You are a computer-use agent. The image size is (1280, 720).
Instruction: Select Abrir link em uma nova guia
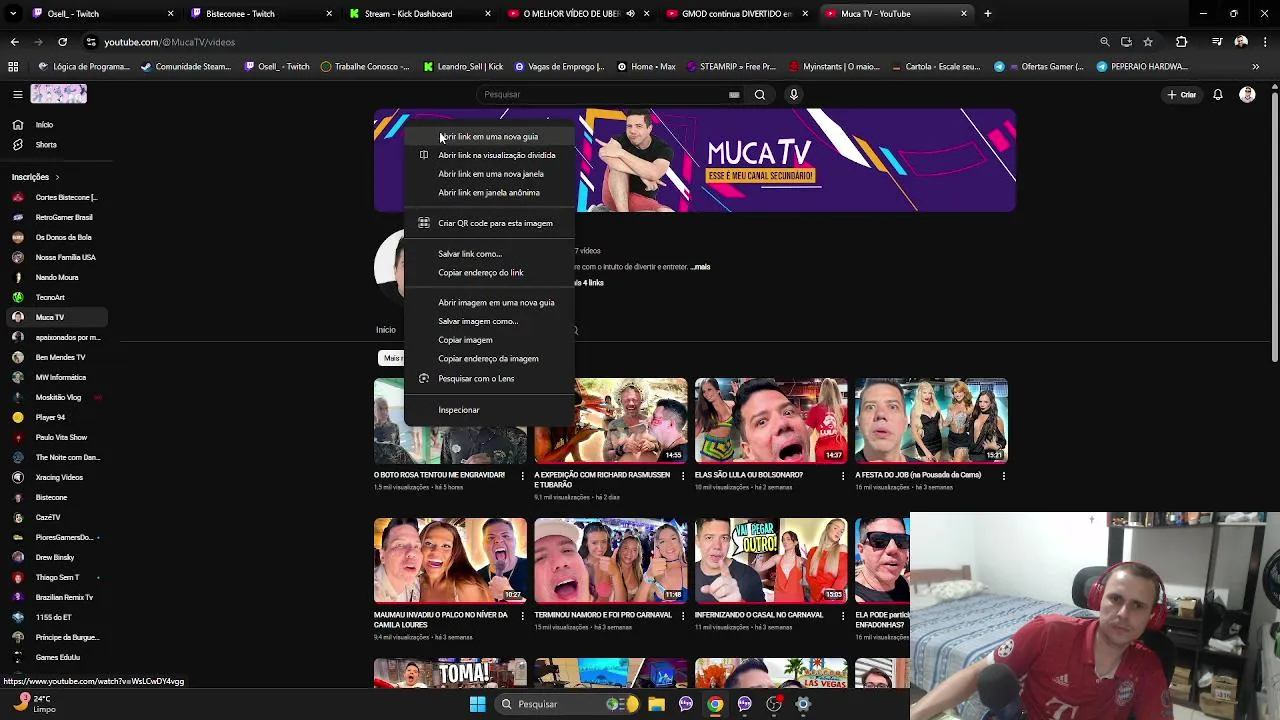click(489, 137)
